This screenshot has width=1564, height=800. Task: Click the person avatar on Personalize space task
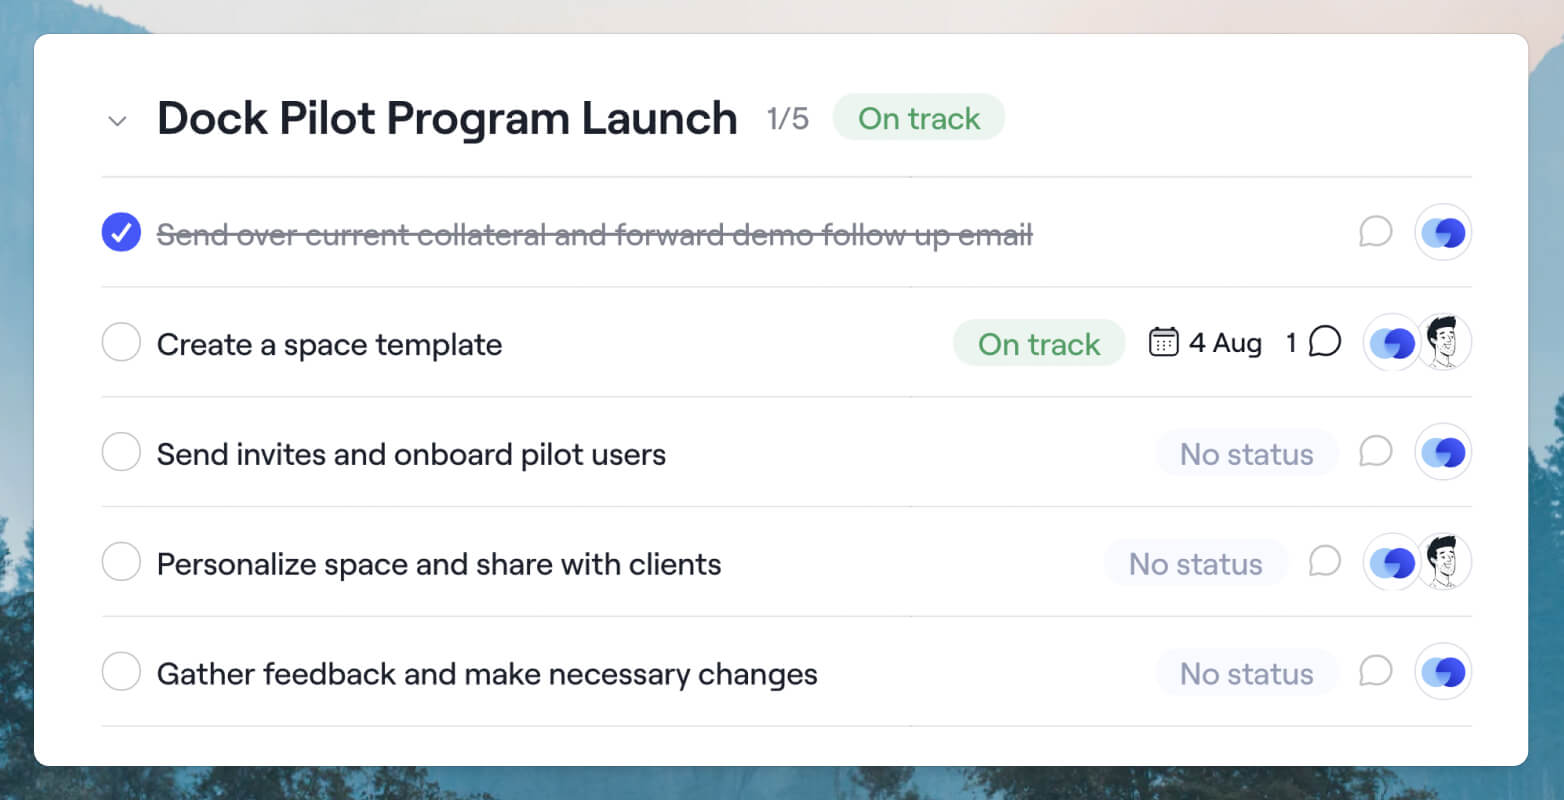[1445, 562]
